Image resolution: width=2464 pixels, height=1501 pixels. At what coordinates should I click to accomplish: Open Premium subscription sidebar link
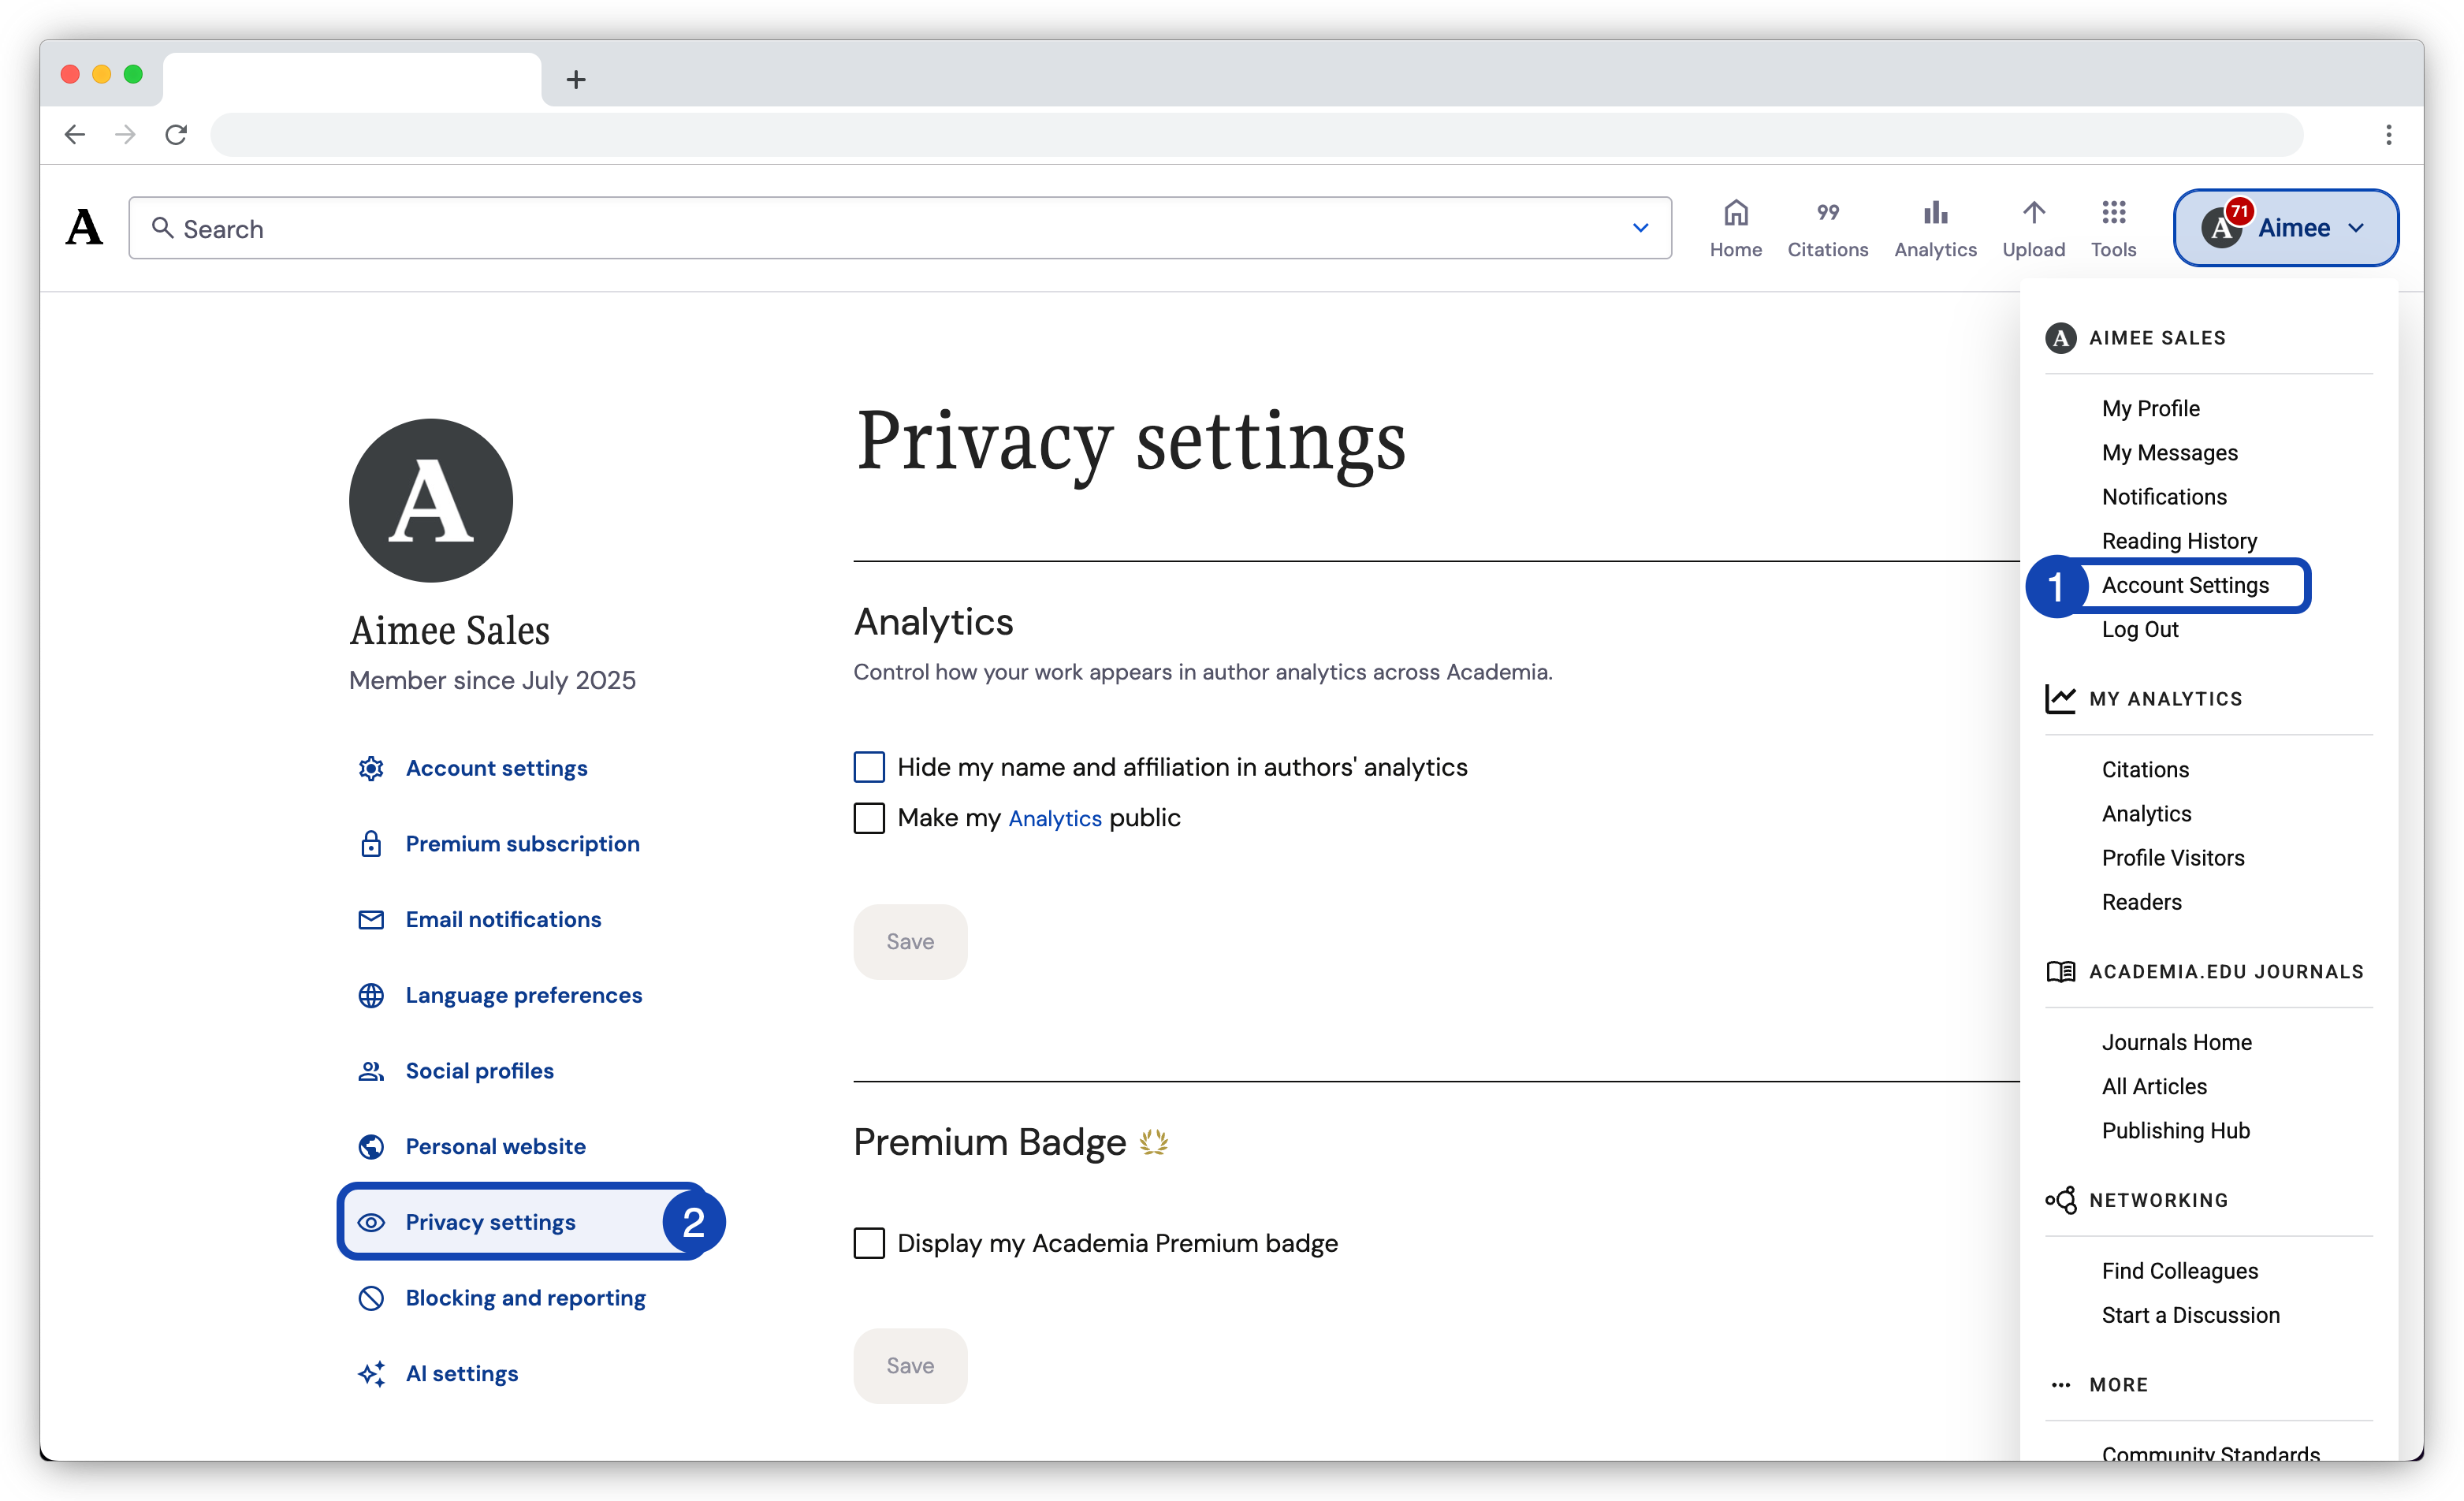pyautogui.click(x=522, y=844)
